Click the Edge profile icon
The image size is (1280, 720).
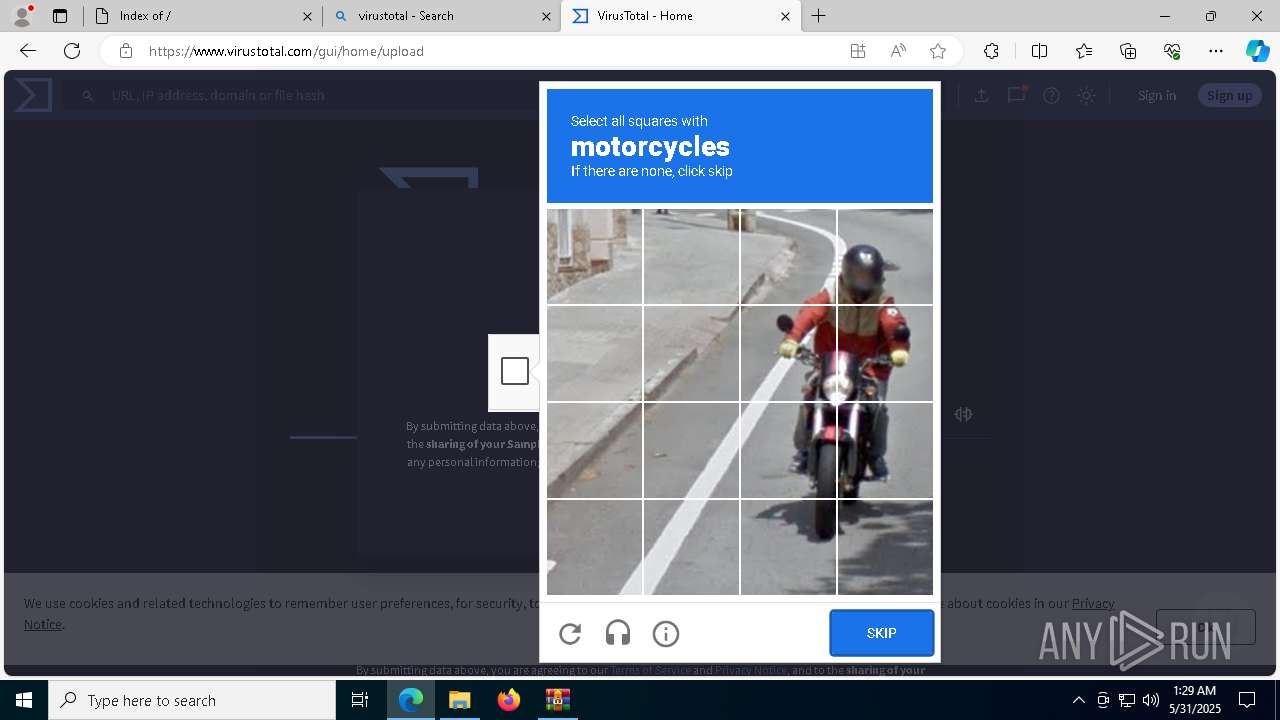click(22, 16)
